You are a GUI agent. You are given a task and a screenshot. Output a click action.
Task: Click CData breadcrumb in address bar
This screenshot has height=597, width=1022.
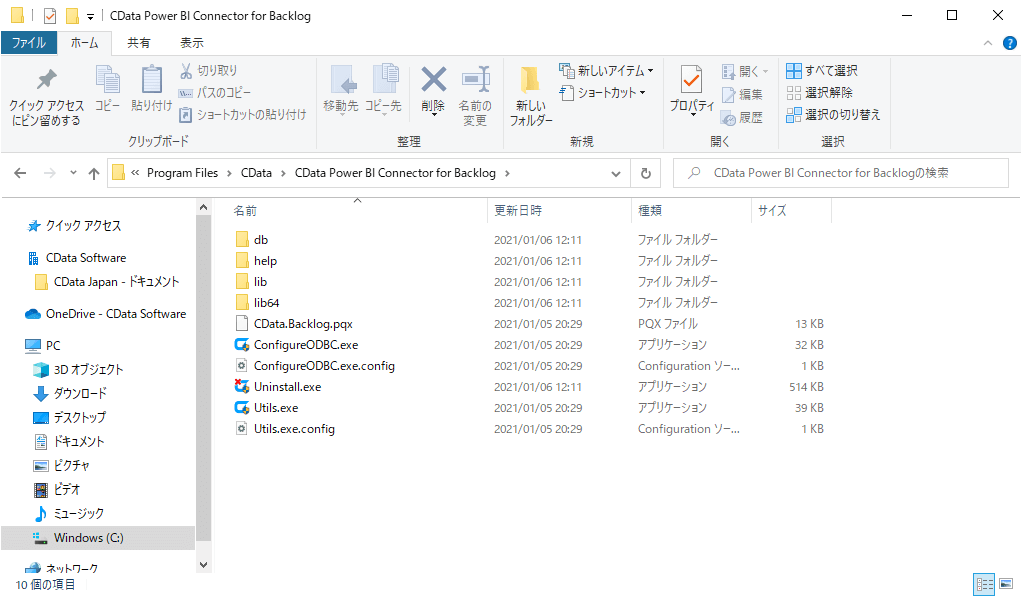click(256, 173)
